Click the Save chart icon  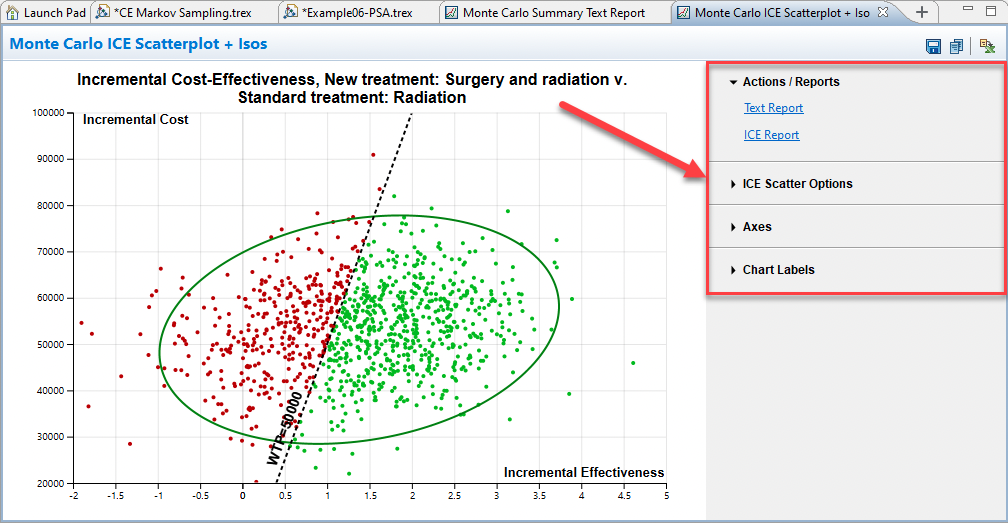click(x=933, y=46)
